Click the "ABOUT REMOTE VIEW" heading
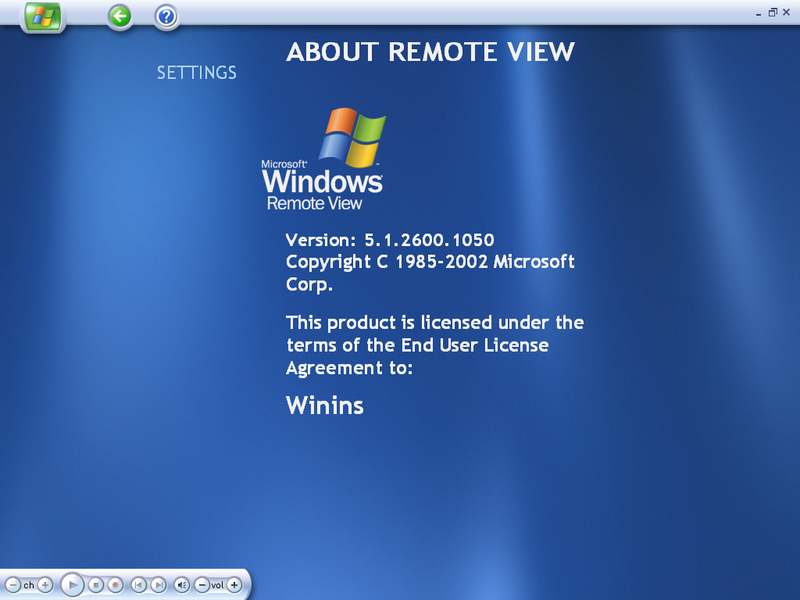Viewport: 800px width, 600px height. tap(430, 52)
